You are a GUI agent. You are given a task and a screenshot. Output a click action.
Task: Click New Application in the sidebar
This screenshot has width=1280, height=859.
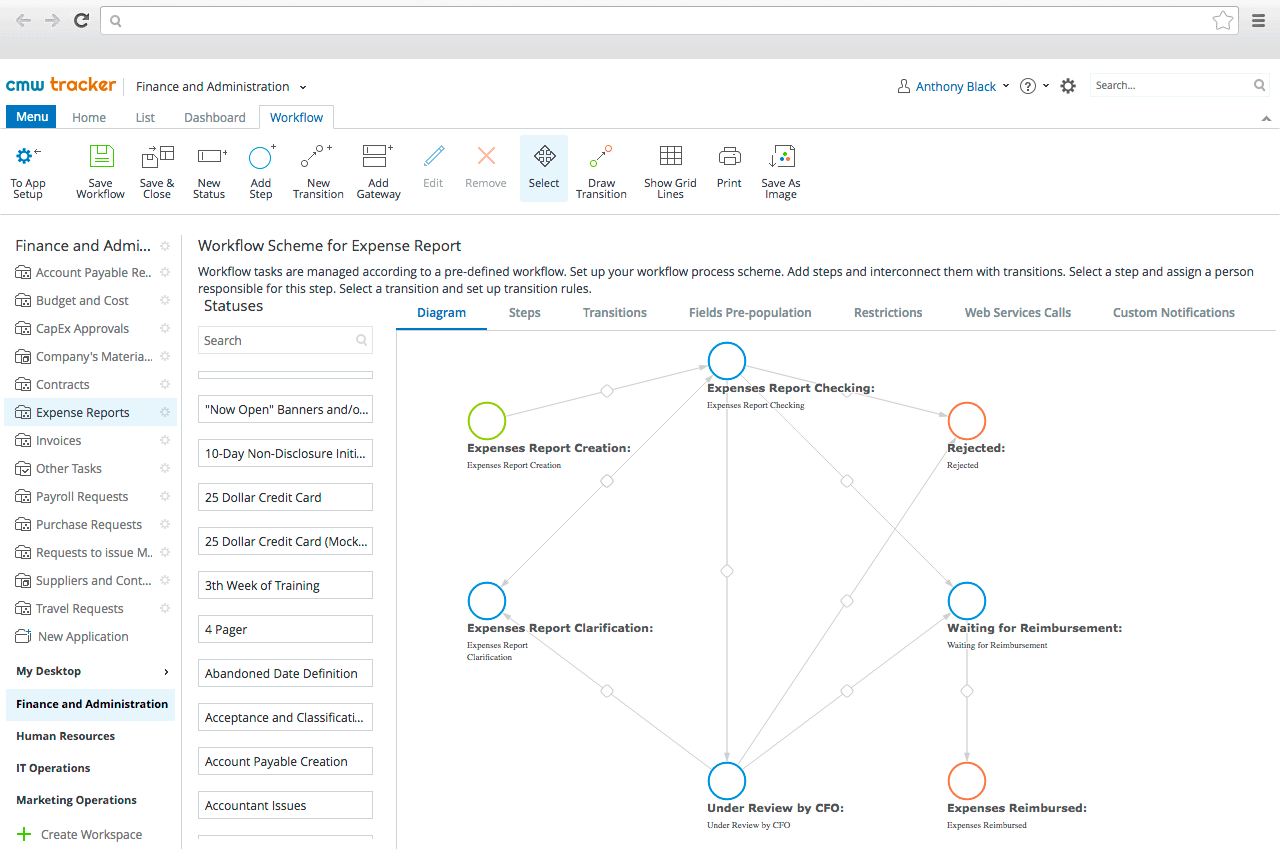83,636
